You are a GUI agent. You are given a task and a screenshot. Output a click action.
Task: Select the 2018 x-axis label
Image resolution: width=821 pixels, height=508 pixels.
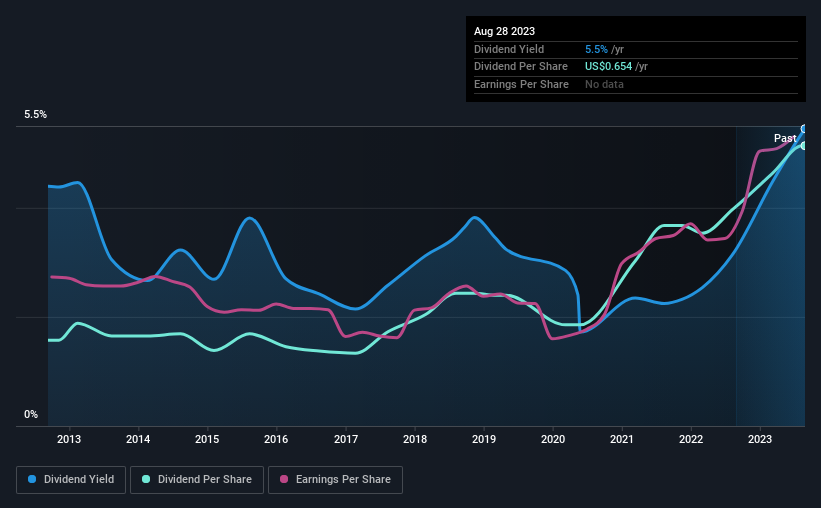point(415,439)
